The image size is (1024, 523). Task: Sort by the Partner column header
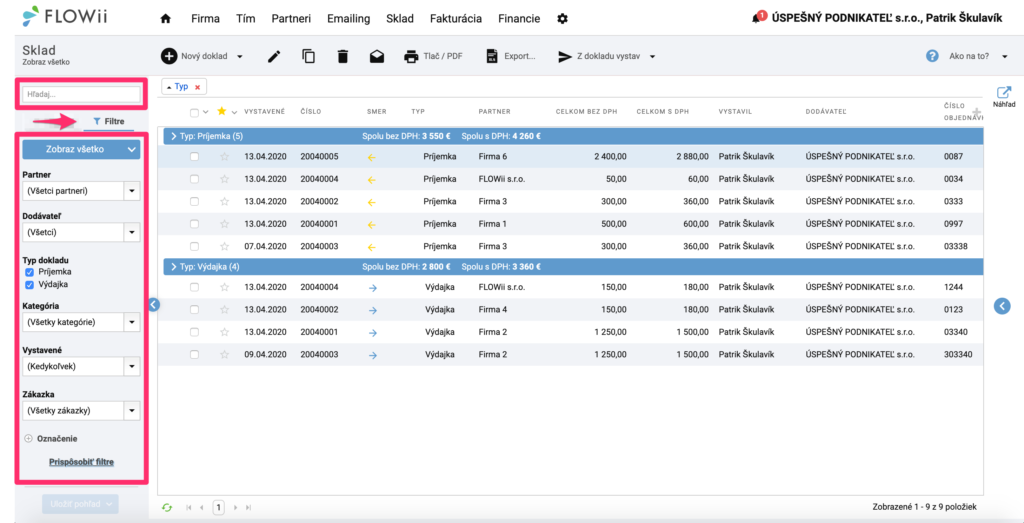coord(494,112)
